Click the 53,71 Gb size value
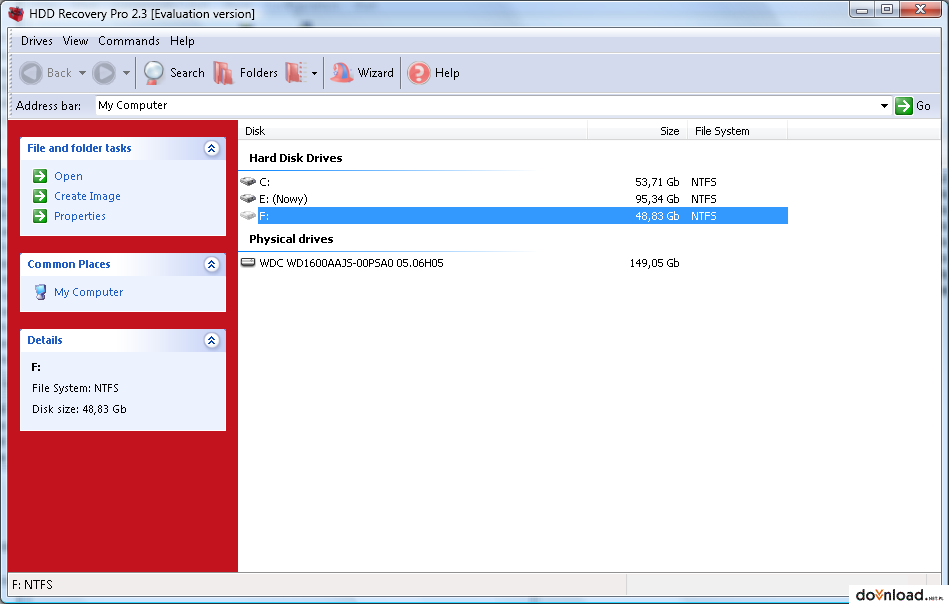949x604 pixels. 657,182
